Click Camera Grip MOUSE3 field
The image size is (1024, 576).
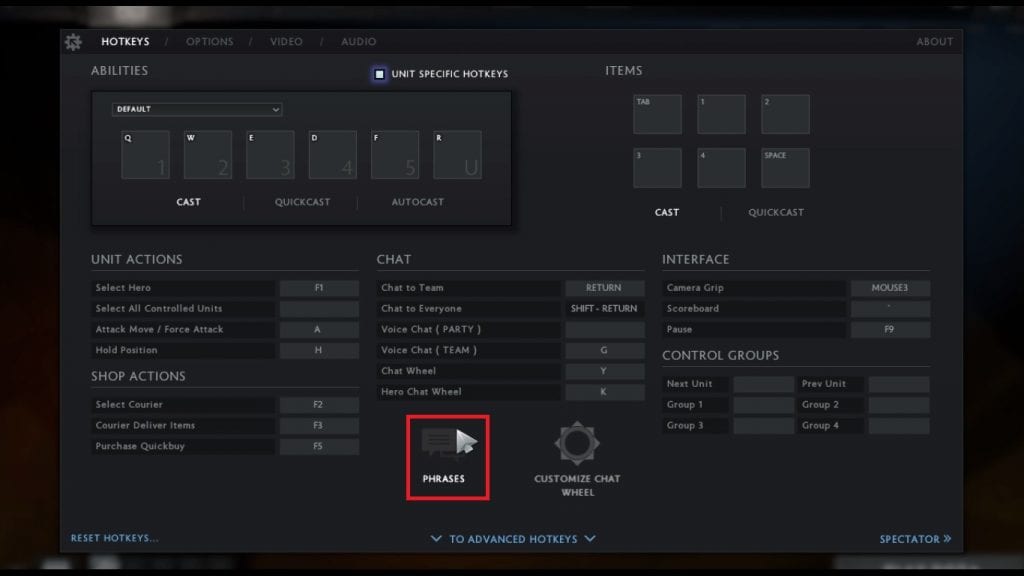pyautogui.click(x=890, y=288)
